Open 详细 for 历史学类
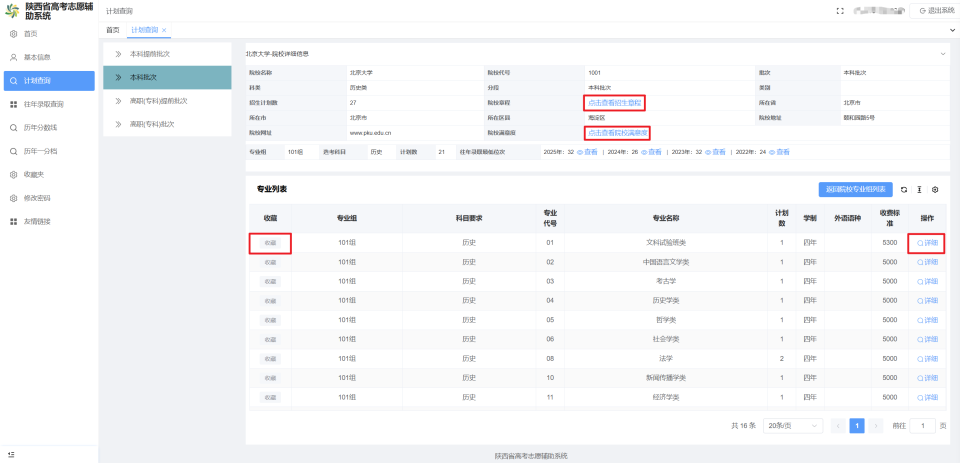Screen dimensions: 960x463 [x=927, y=301]
